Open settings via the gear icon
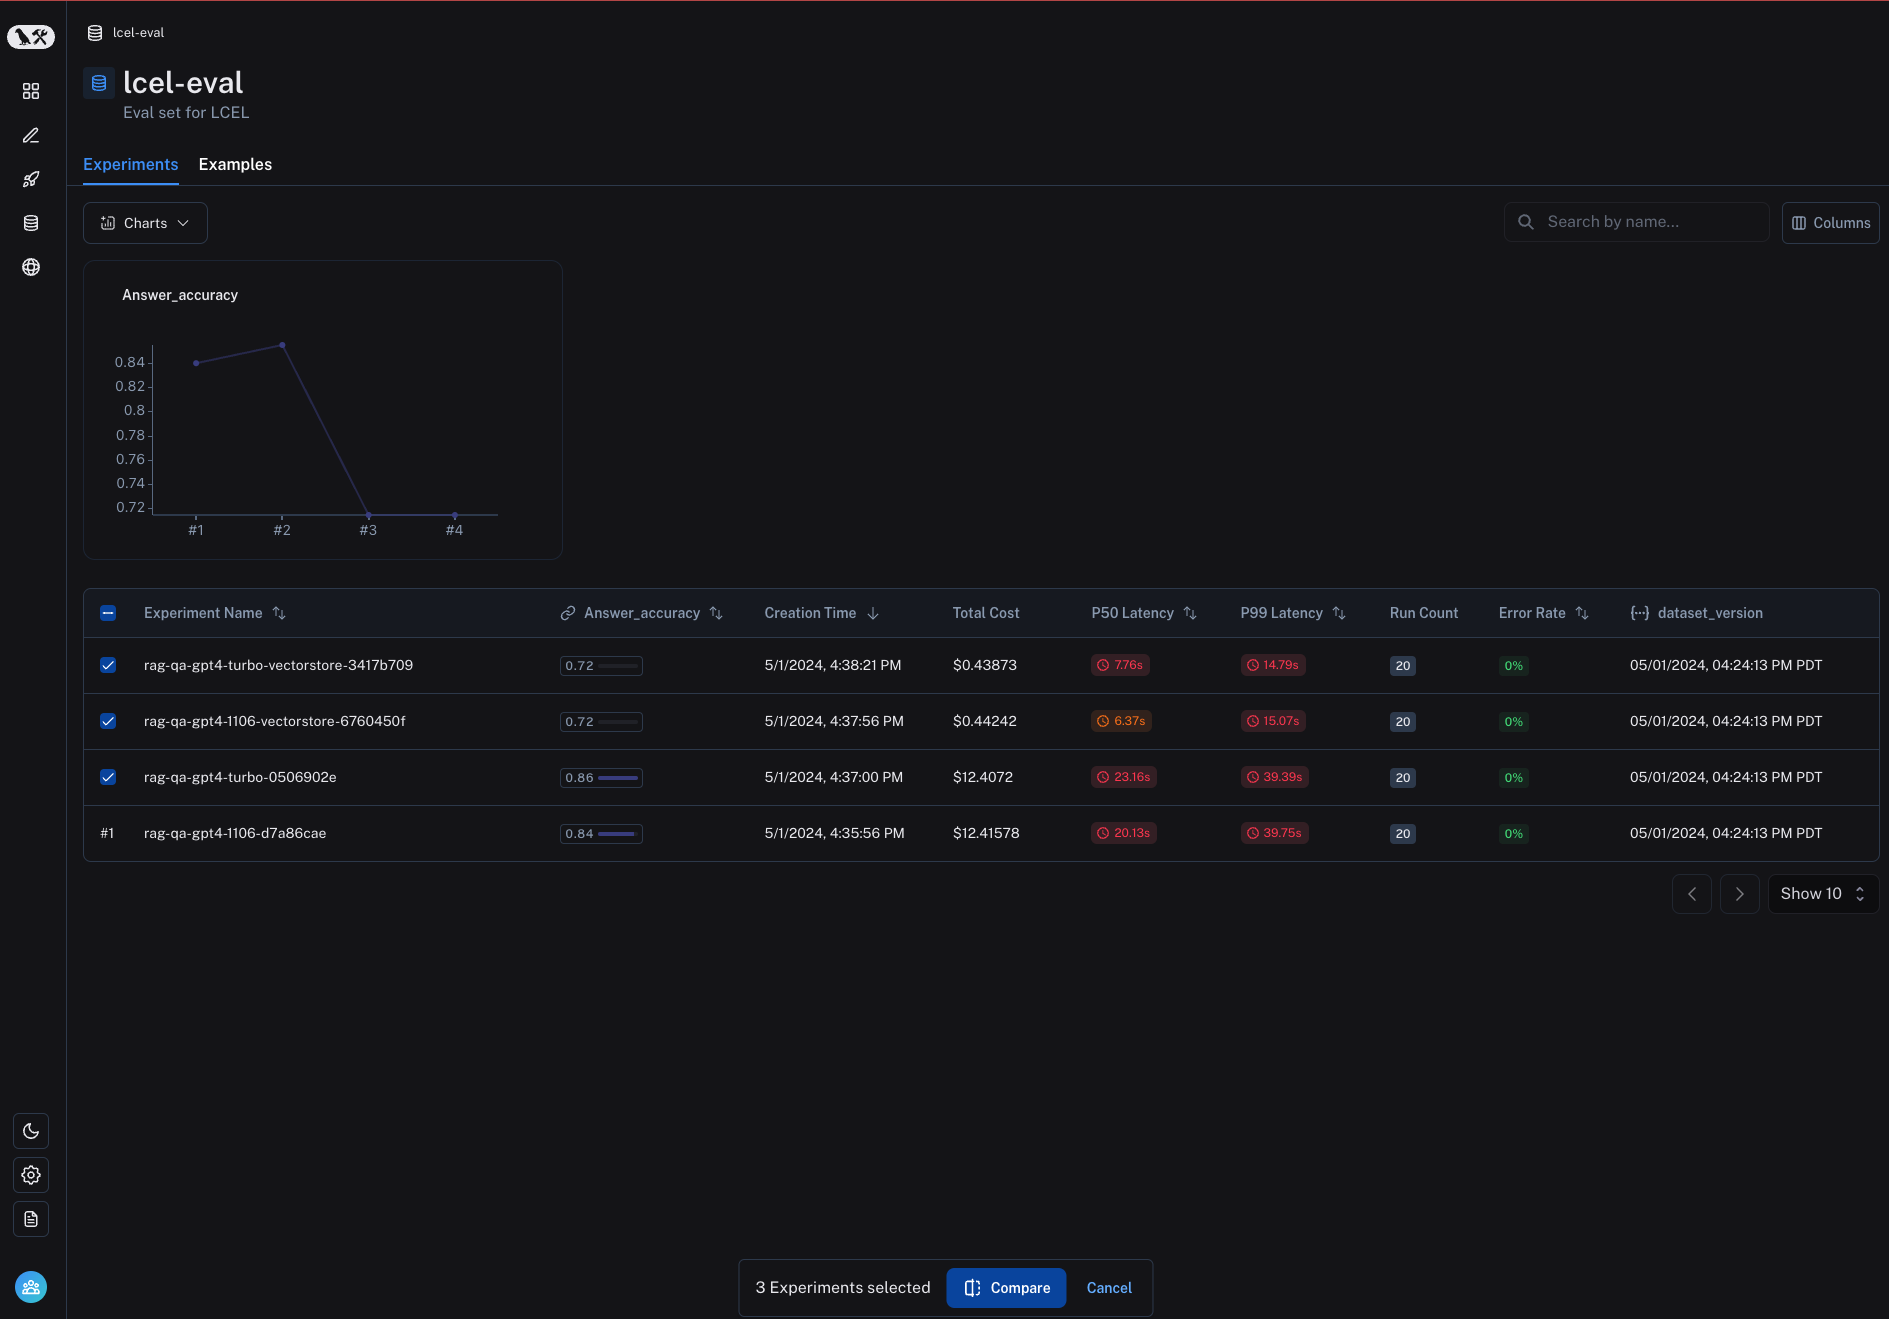The image size is (1889, 1319). pos(31,1175)
